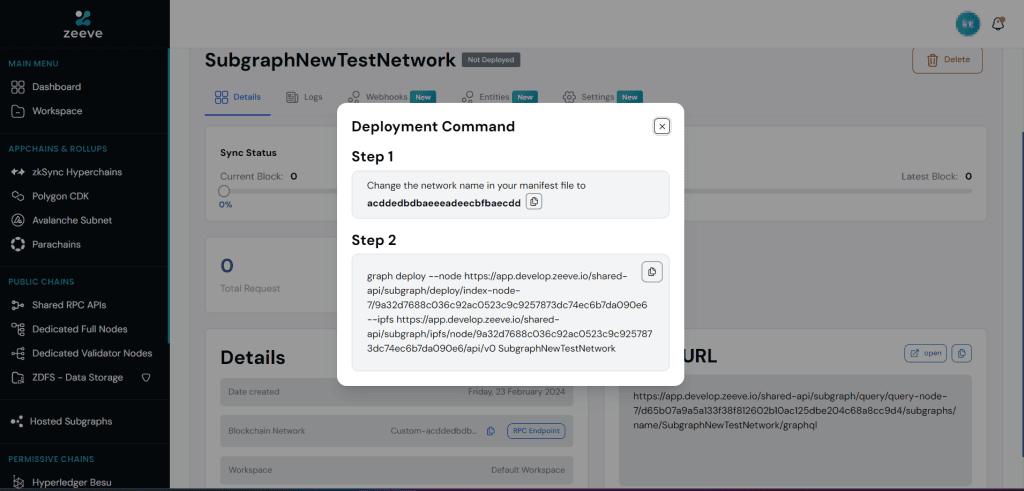Open Polygon CDK
Viewport: 1024px width, 491px height.
tap(63, 196)
